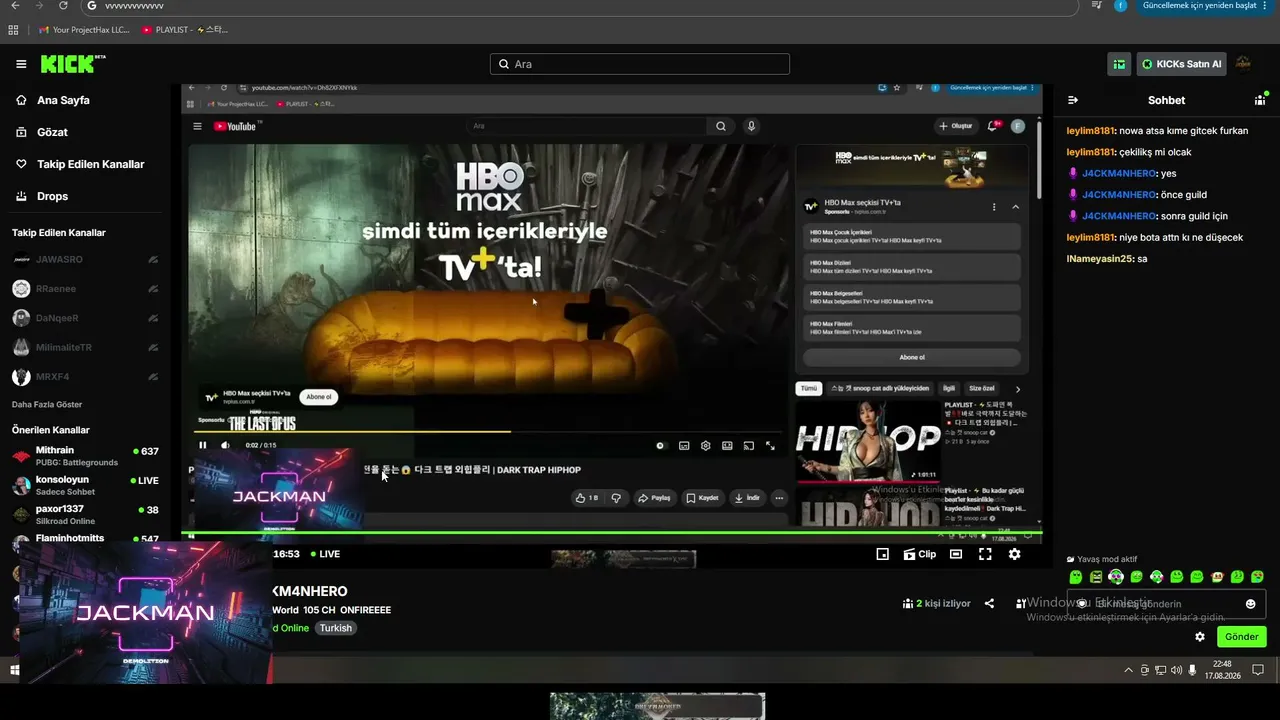Open the green gift inbox icon

point(1119,64)
